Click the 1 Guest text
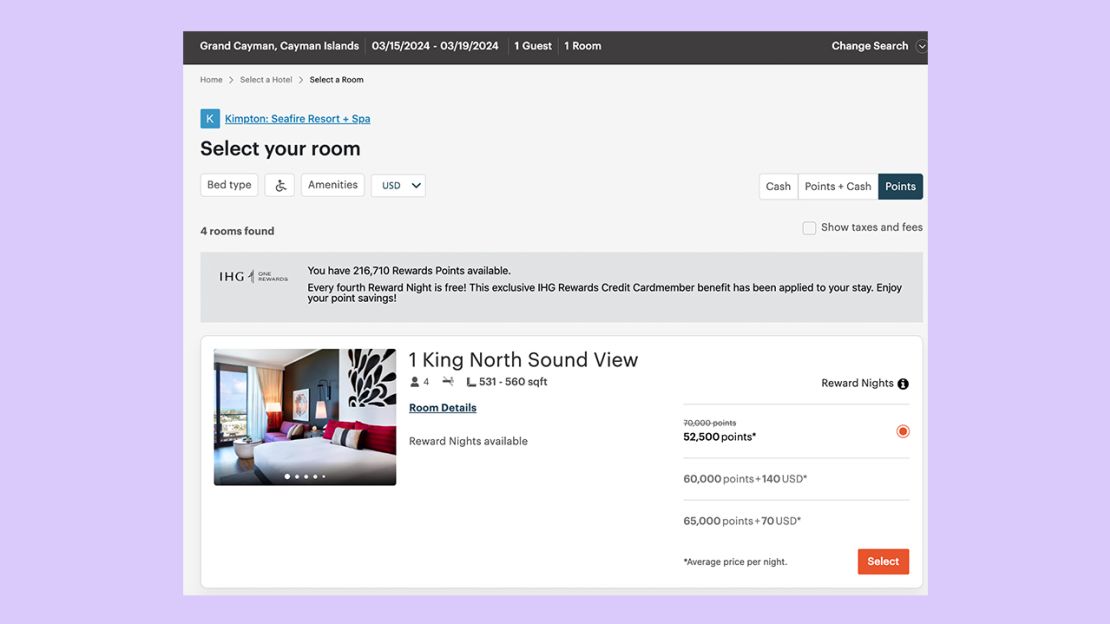 (532, 46)
